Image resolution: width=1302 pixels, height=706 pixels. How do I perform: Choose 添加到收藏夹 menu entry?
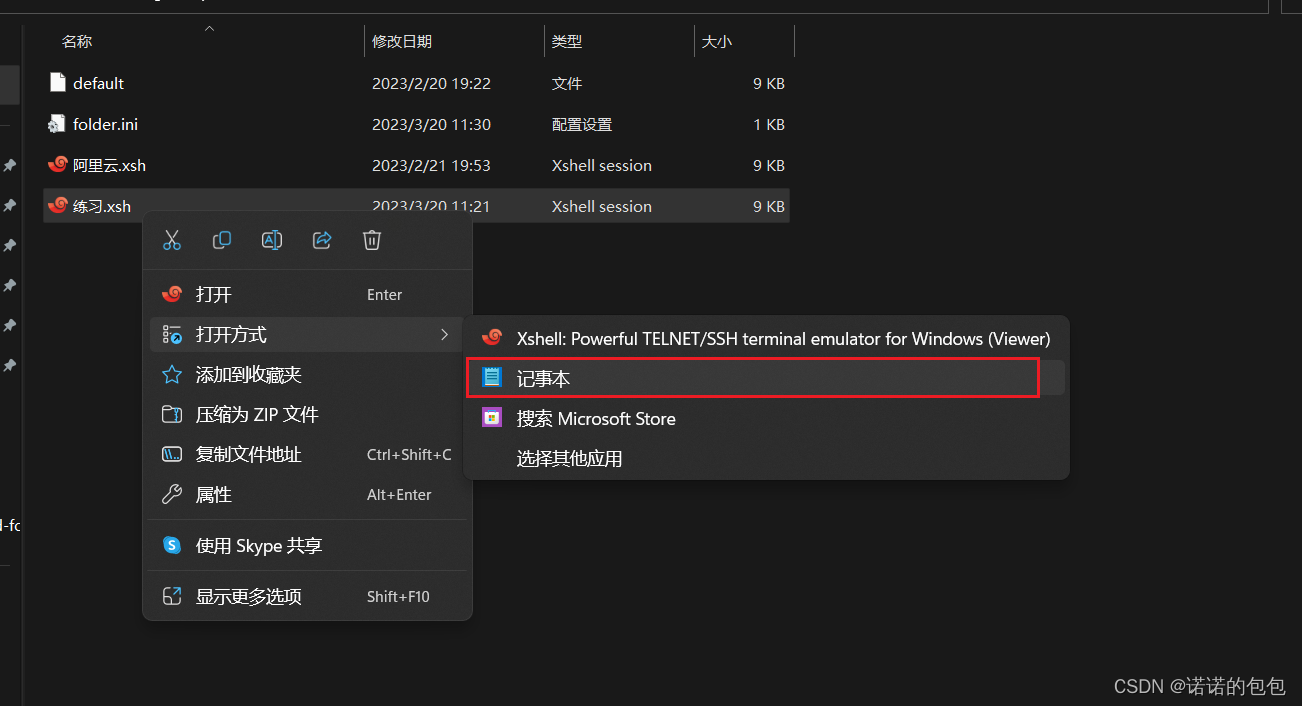coord(308,374)
